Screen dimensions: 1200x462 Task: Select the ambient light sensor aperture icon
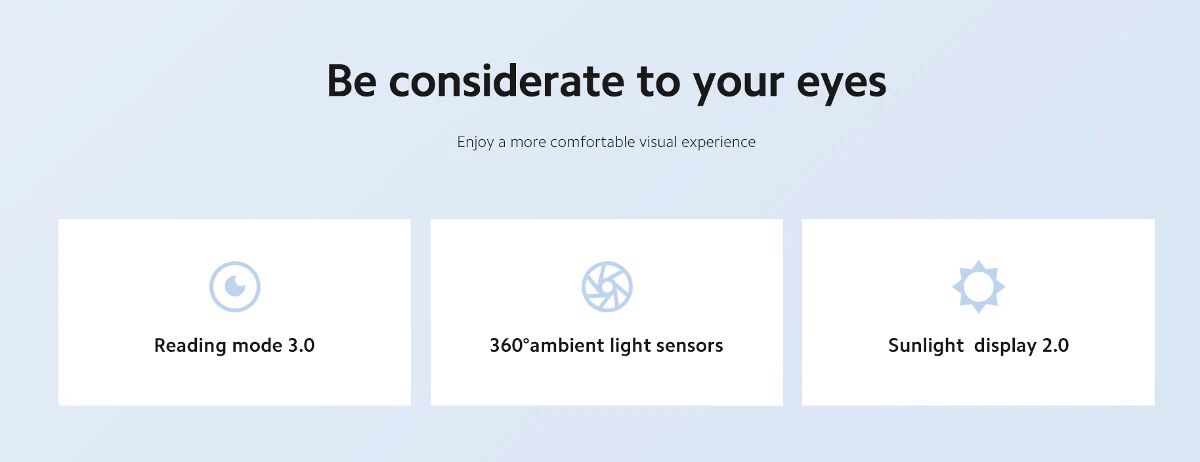(607, 287)
